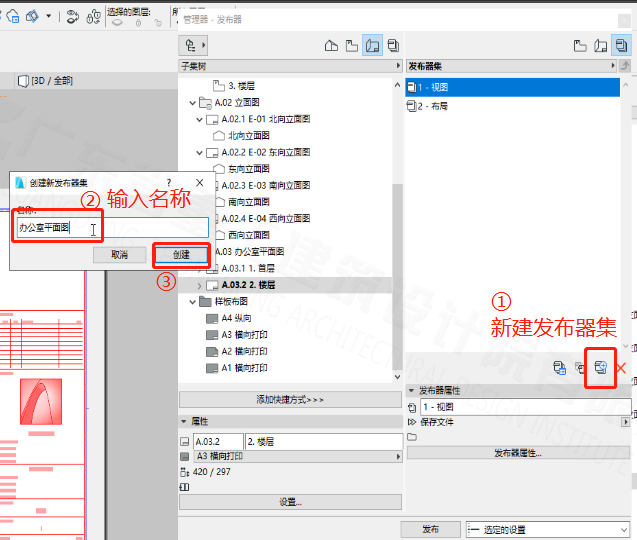
Task: Click the 发布 button
Action: click(x=430, y=529)
